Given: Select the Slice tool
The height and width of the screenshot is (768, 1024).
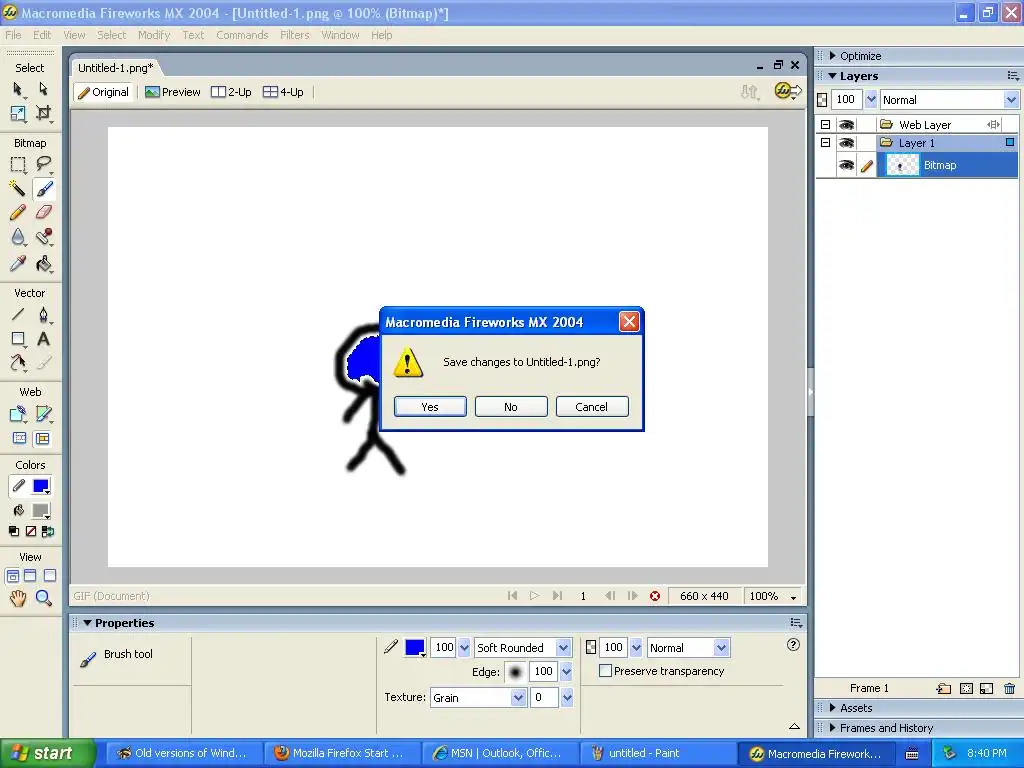Looking at the screenshot, I should (44, 414).
